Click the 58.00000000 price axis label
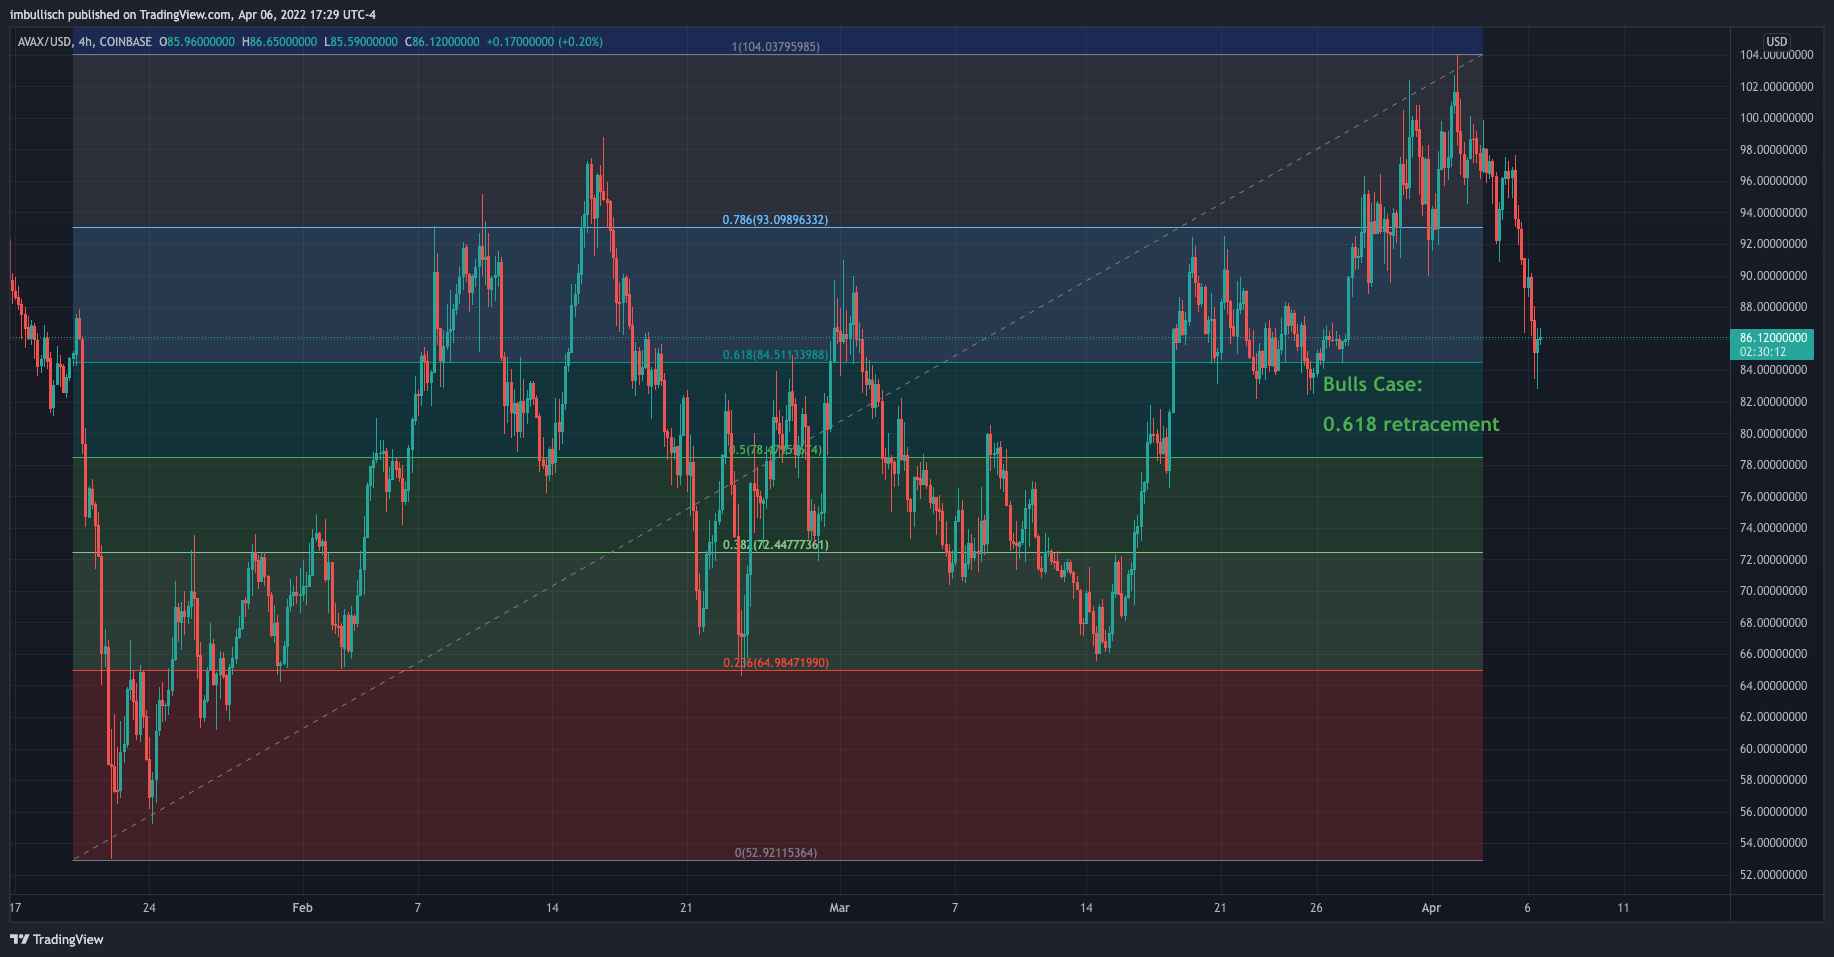The height and width of the screenshot is (957, 1834). click(x=1776, y=780)
